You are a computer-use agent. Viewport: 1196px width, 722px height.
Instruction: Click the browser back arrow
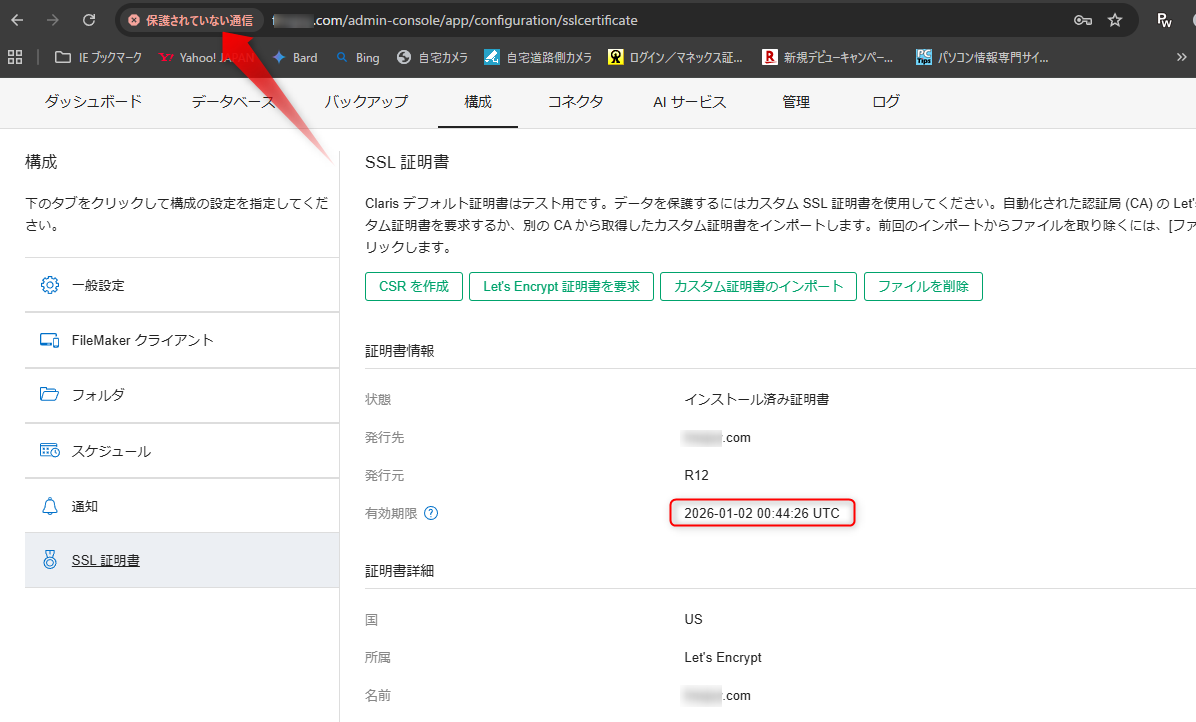click(x=17, y=20)
